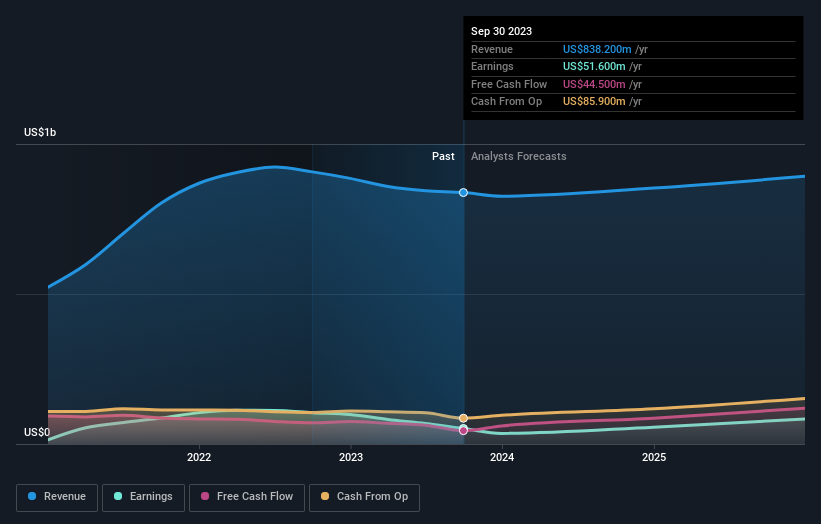Click the Revenue row label in tooltip
The height and width of the screenshot is (524, 821).
[x=492, y=49]
